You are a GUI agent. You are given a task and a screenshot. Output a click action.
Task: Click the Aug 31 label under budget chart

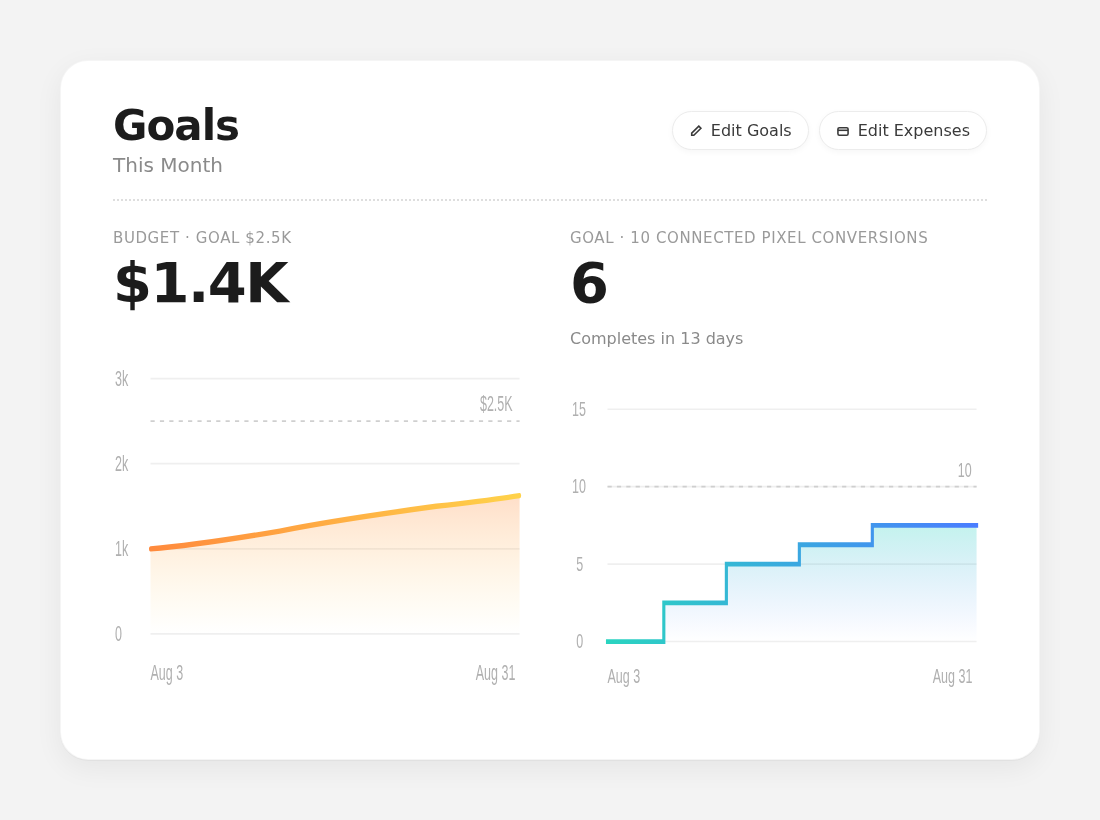click(x=495, y=673)
